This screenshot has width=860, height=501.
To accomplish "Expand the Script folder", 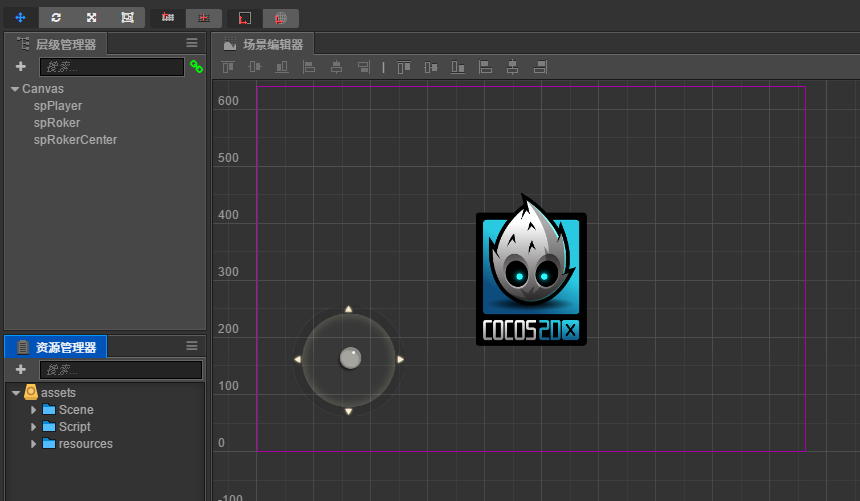I will click(33, 427).
